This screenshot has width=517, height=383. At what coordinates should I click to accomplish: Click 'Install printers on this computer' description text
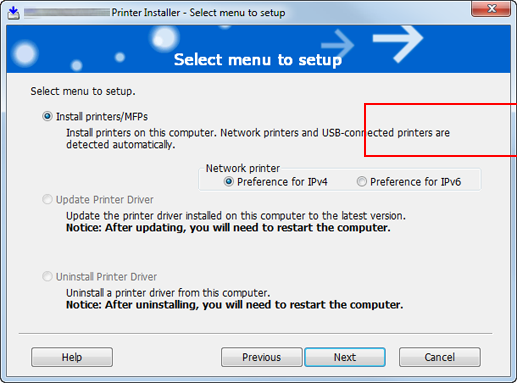258,138
